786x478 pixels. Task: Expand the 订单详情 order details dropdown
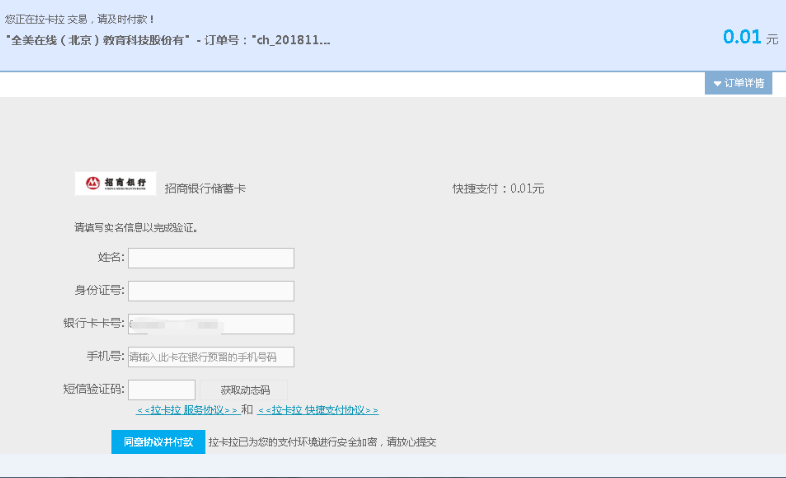(x=738, y=84)
